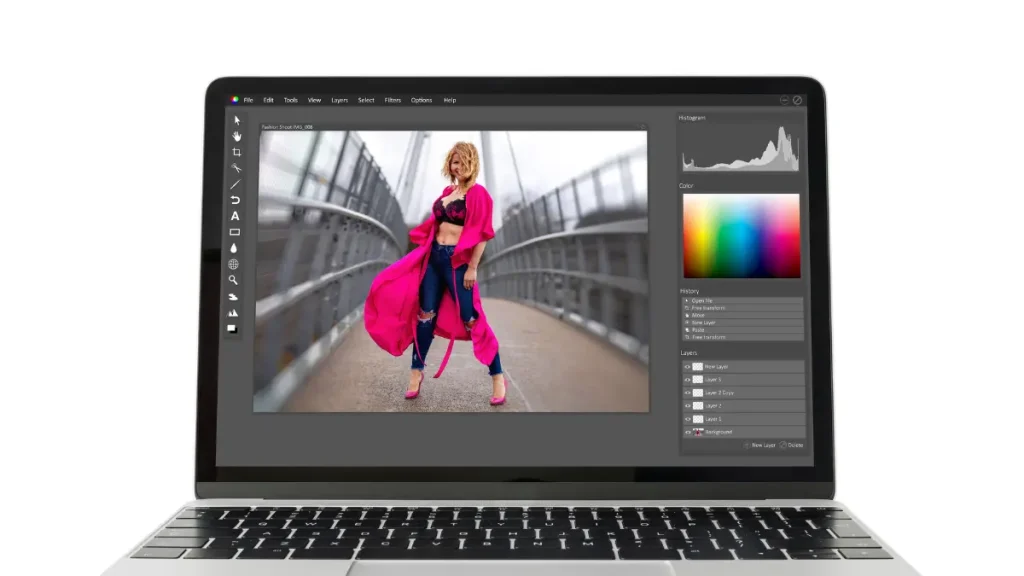This screenshot has height=576, width=1024.
Task: Select the Hand pan tool
Action: point(236,136)
